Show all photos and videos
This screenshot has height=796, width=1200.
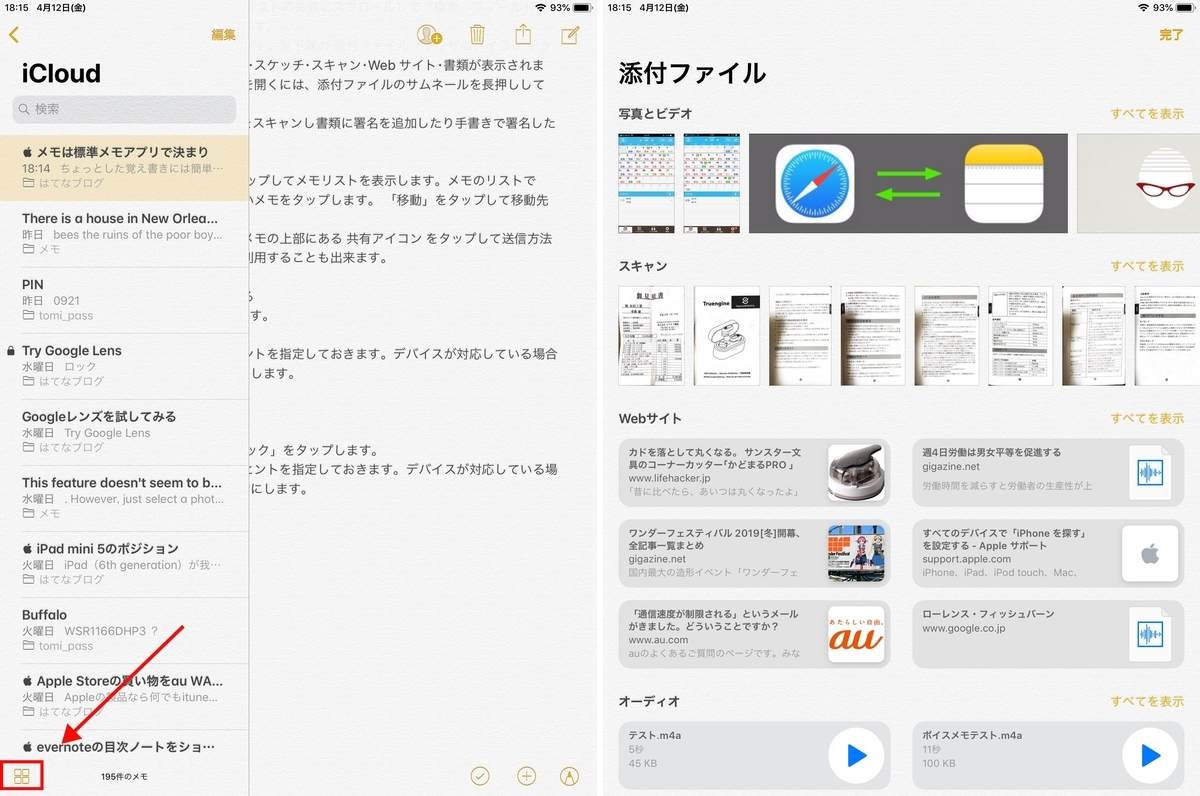1147,114
